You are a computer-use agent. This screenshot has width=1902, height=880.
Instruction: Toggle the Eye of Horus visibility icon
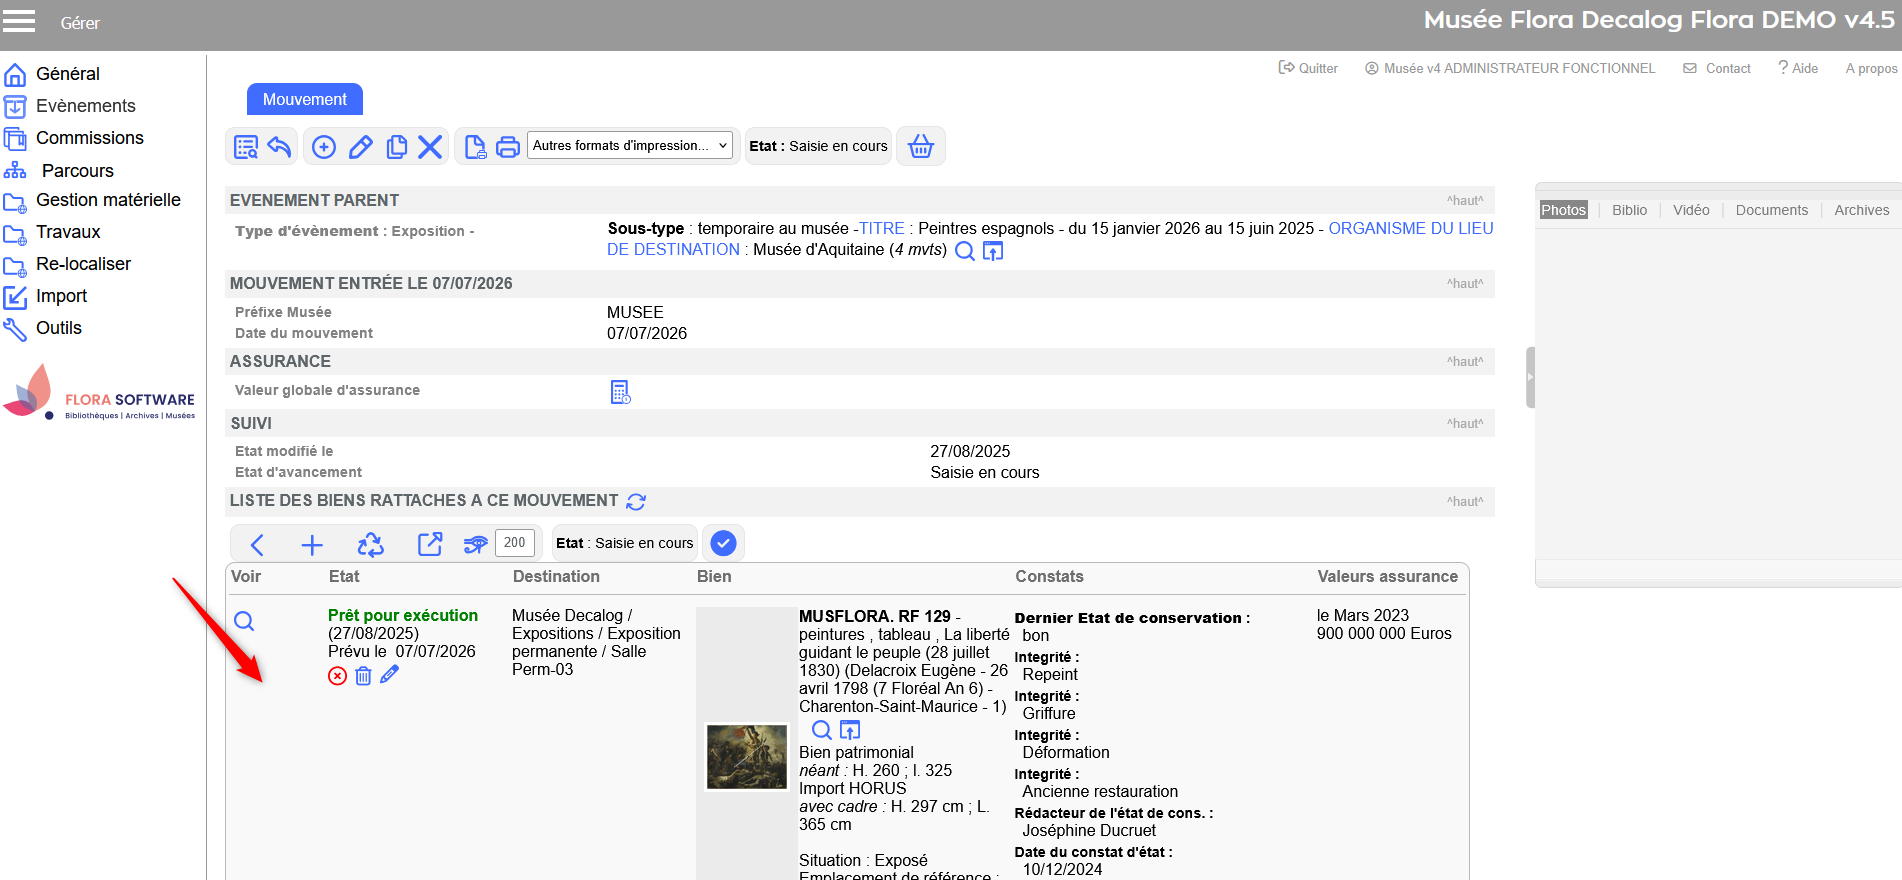(475, 544)
